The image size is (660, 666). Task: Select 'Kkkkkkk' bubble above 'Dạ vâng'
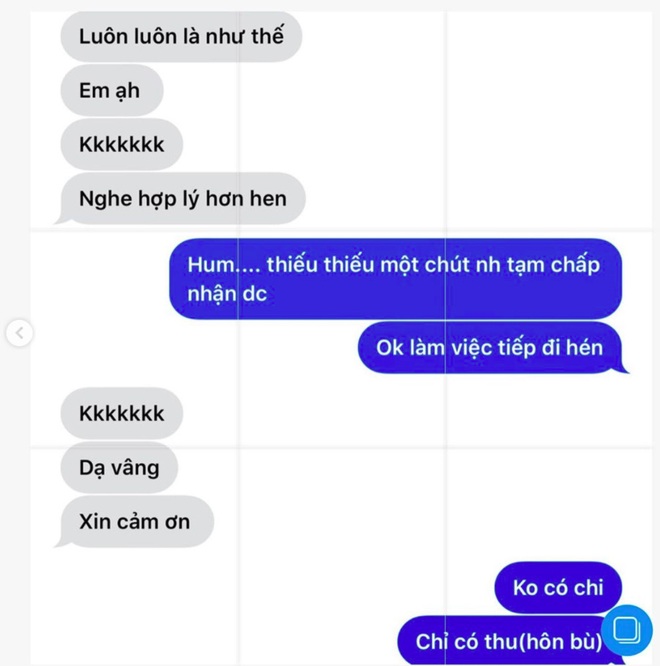coord(122,413)
